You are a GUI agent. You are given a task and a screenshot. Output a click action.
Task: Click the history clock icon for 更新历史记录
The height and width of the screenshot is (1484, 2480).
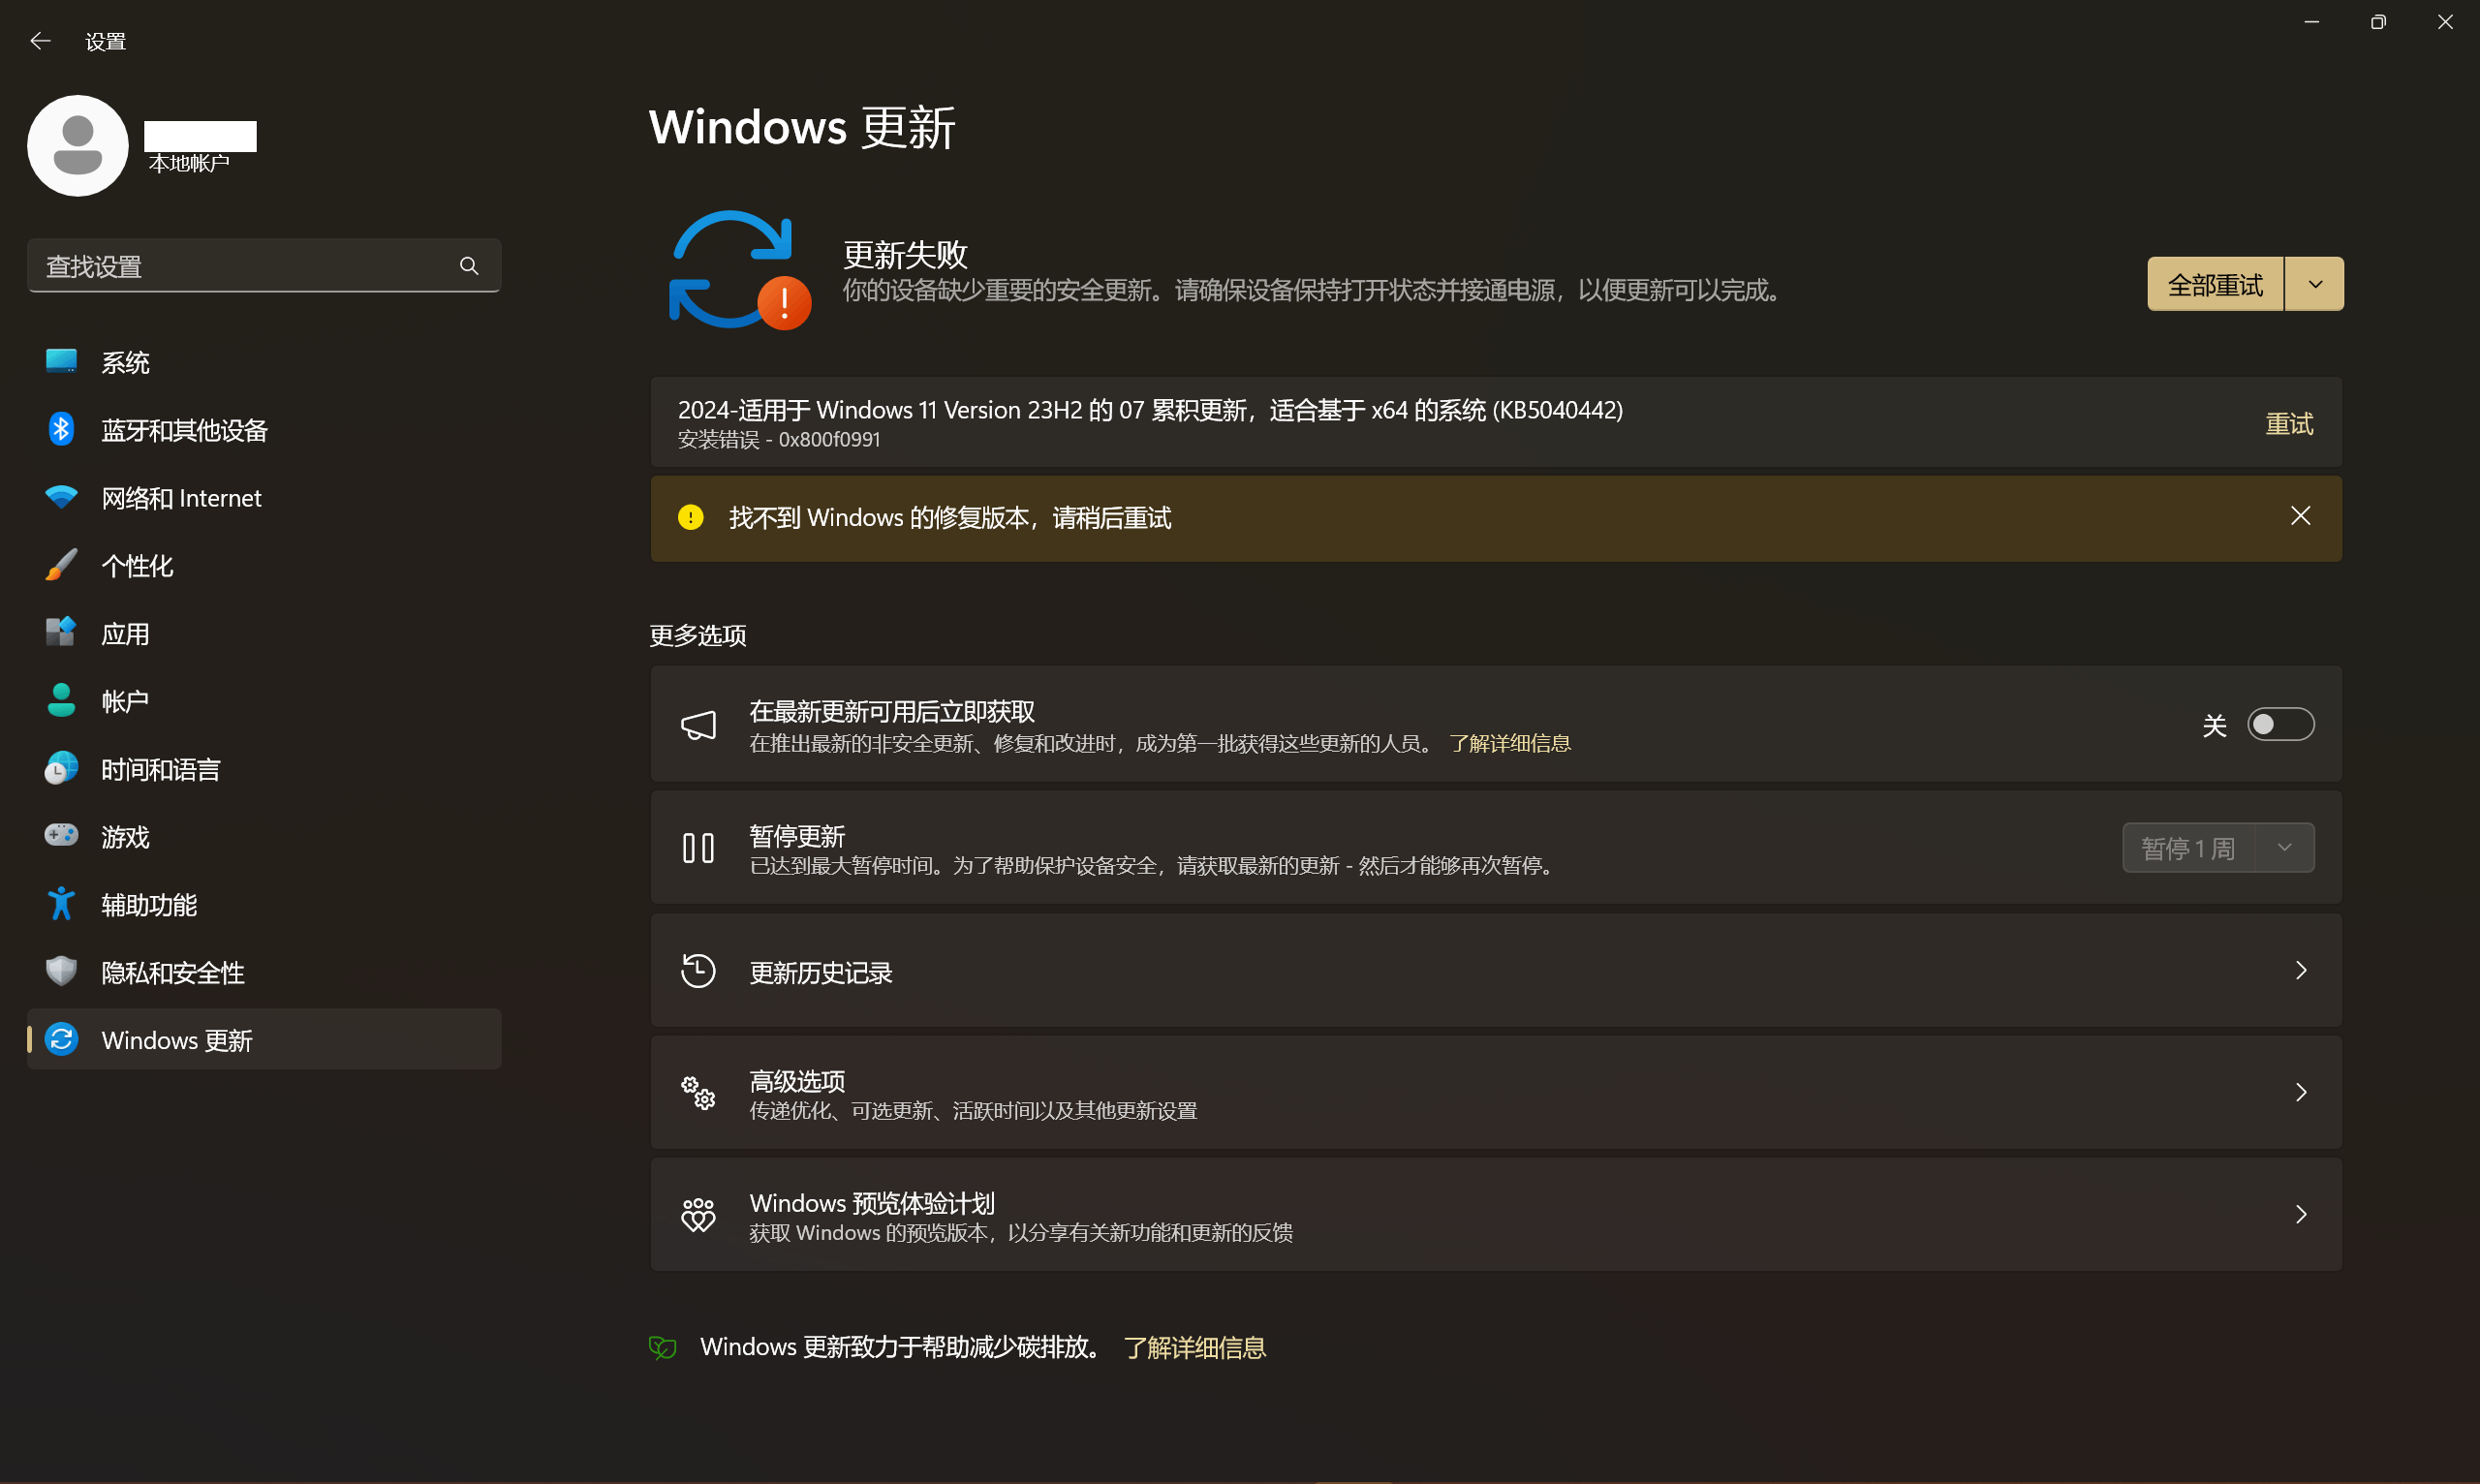tap(699, 971)
